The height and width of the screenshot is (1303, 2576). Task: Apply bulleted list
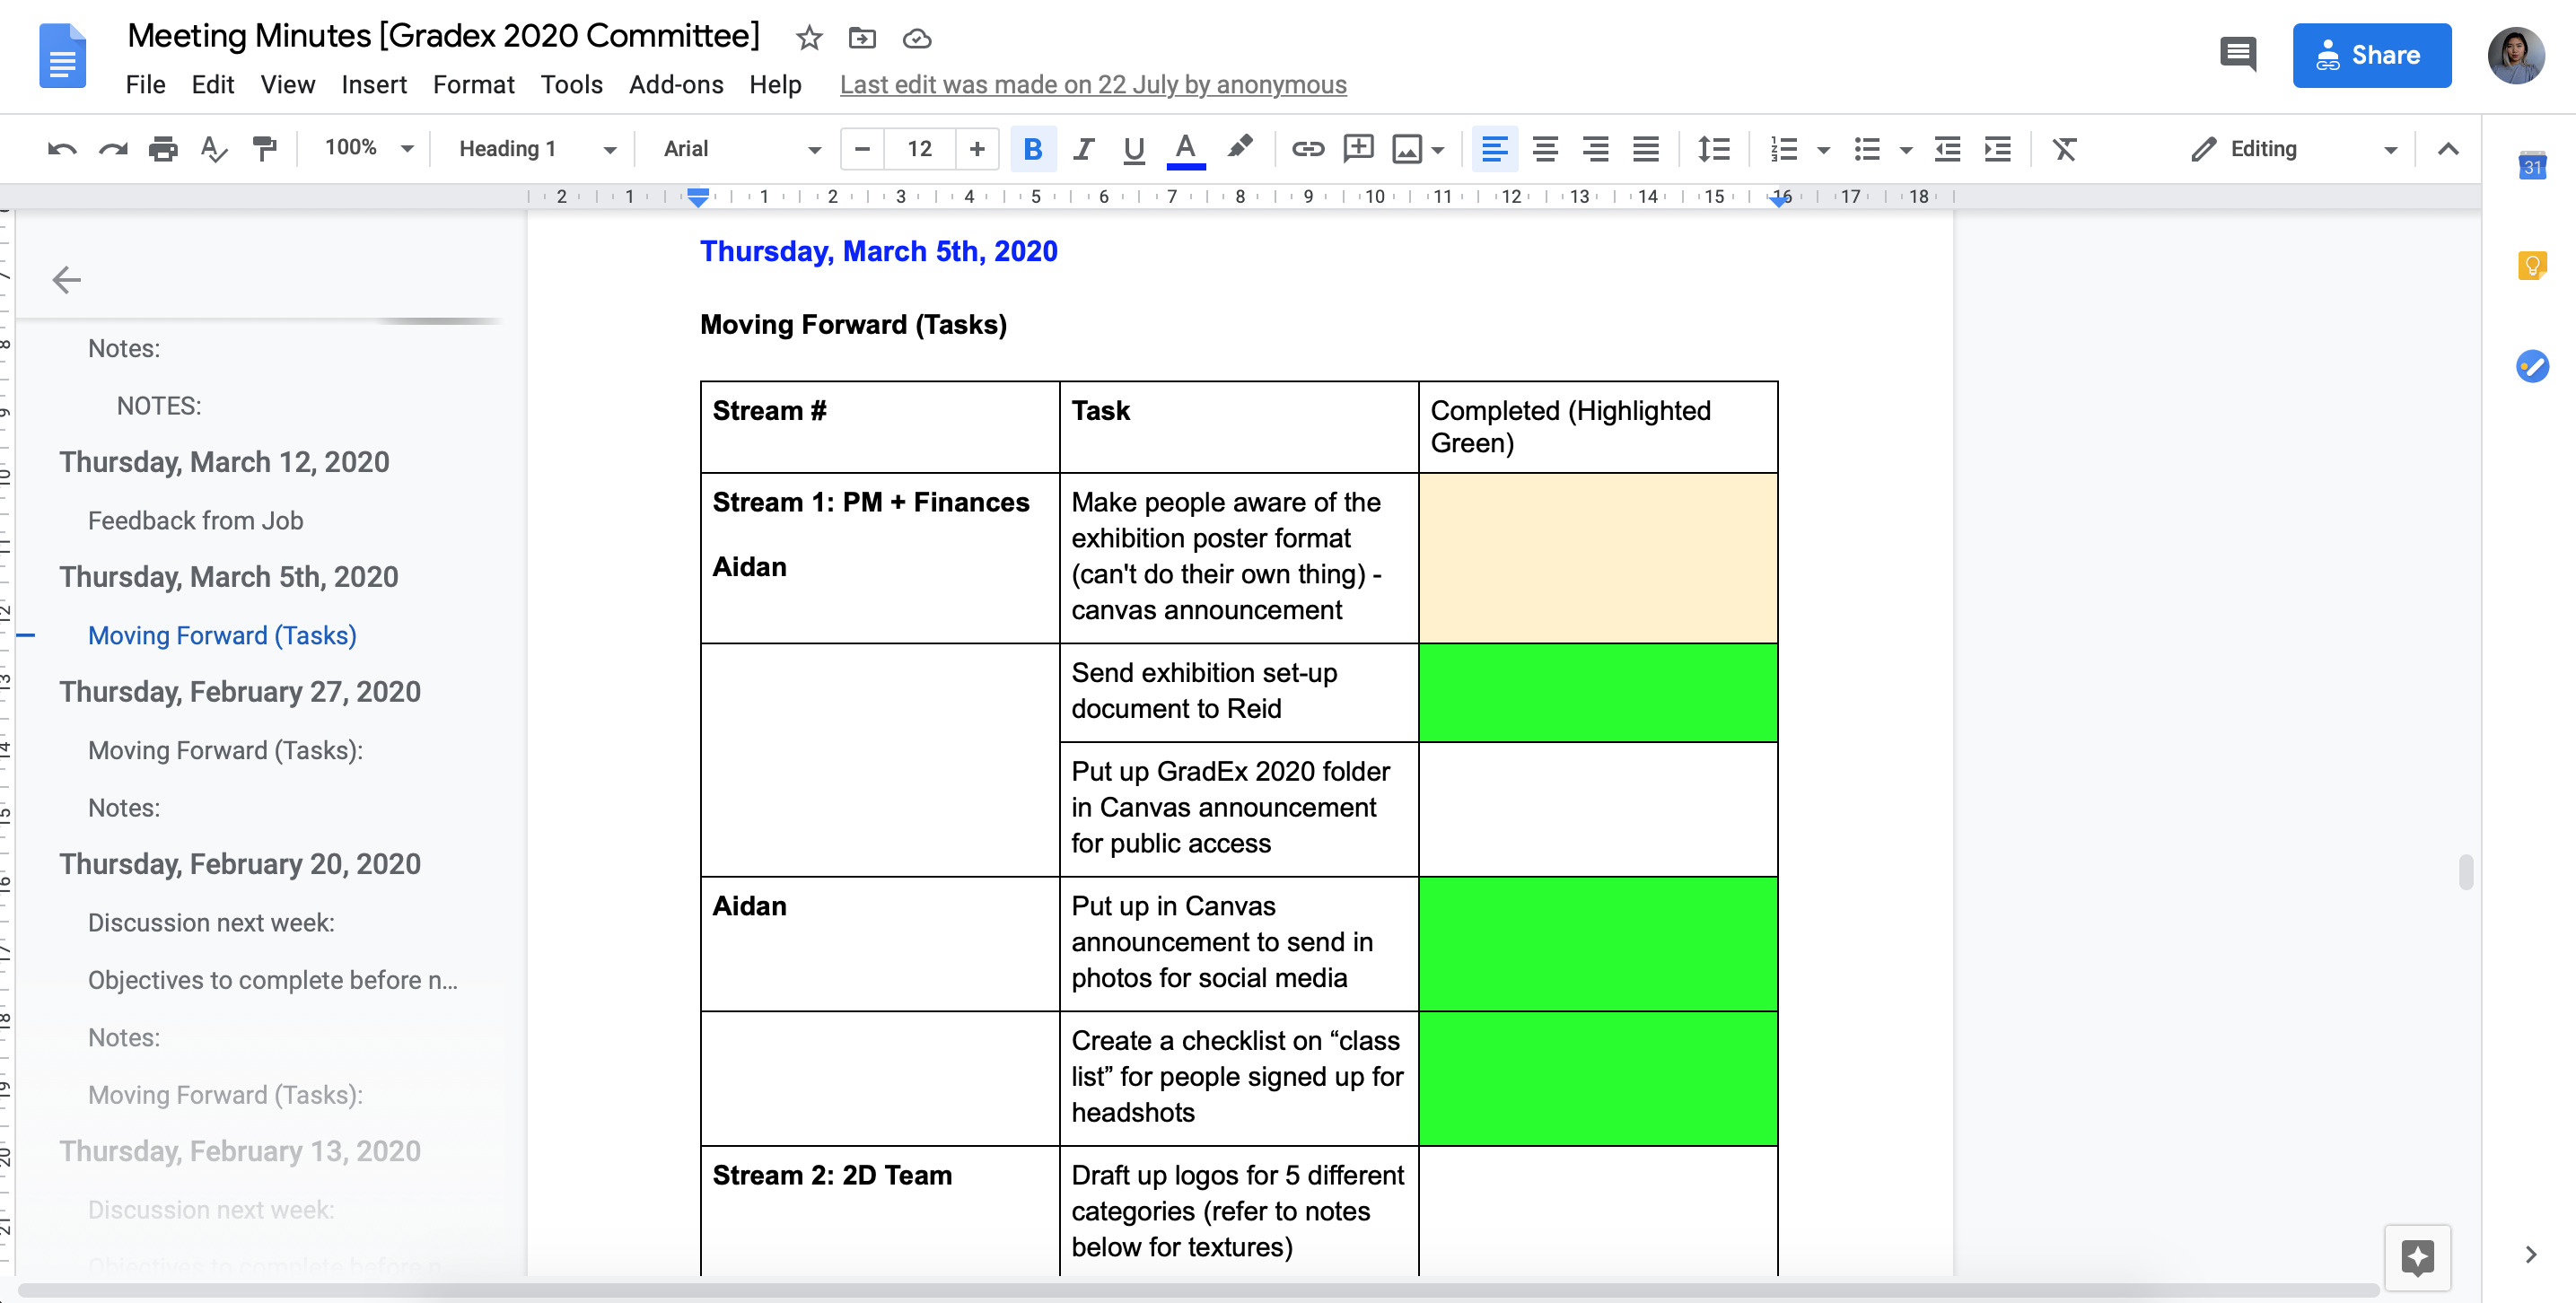coord(1867,149)
